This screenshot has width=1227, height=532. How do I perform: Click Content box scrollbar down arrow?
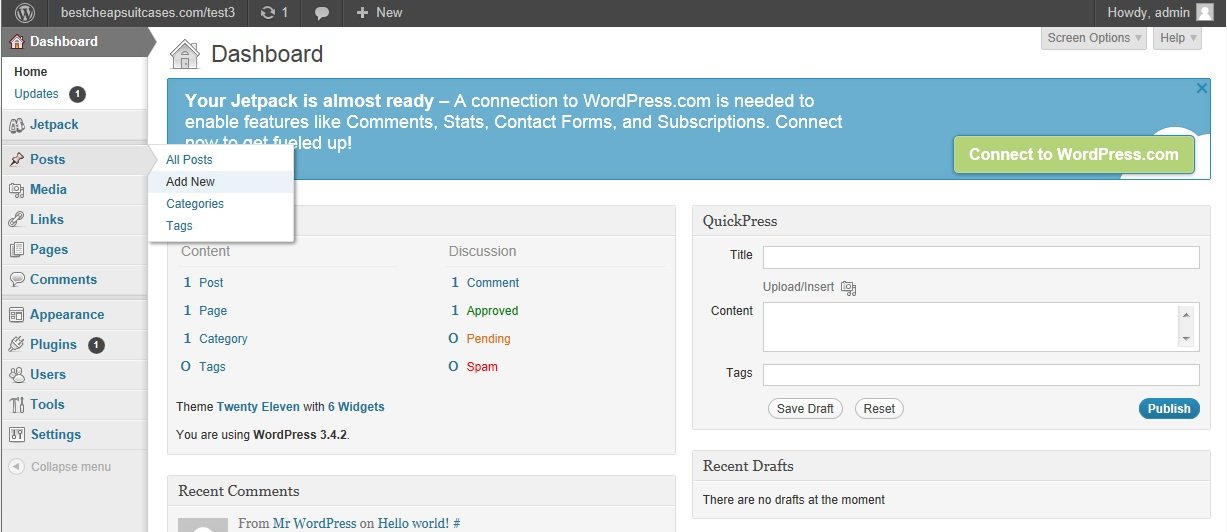pos(1186,339)
